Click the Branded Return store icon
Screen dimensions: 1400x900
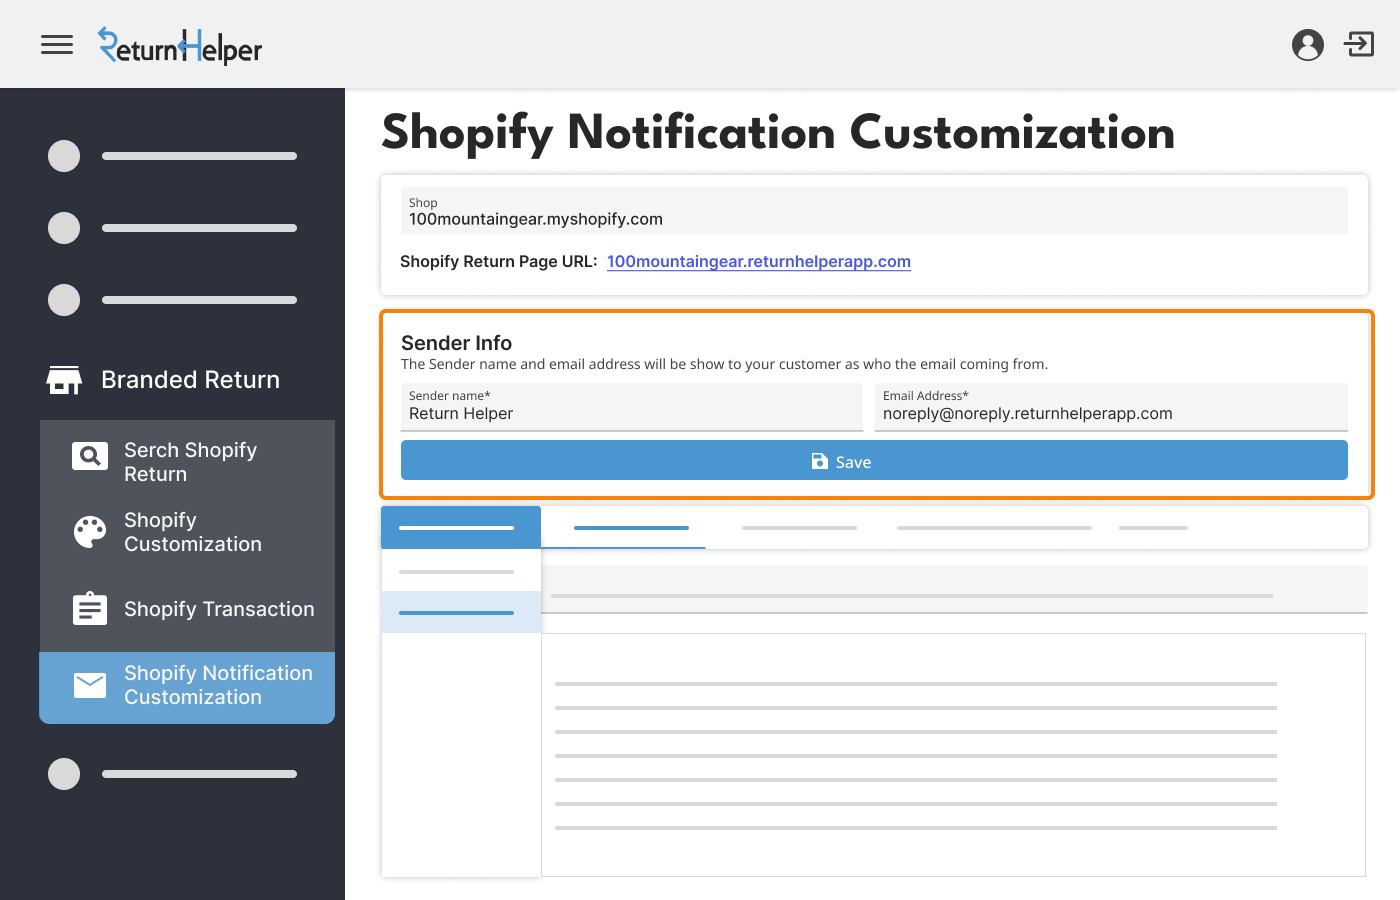point(64,380)
